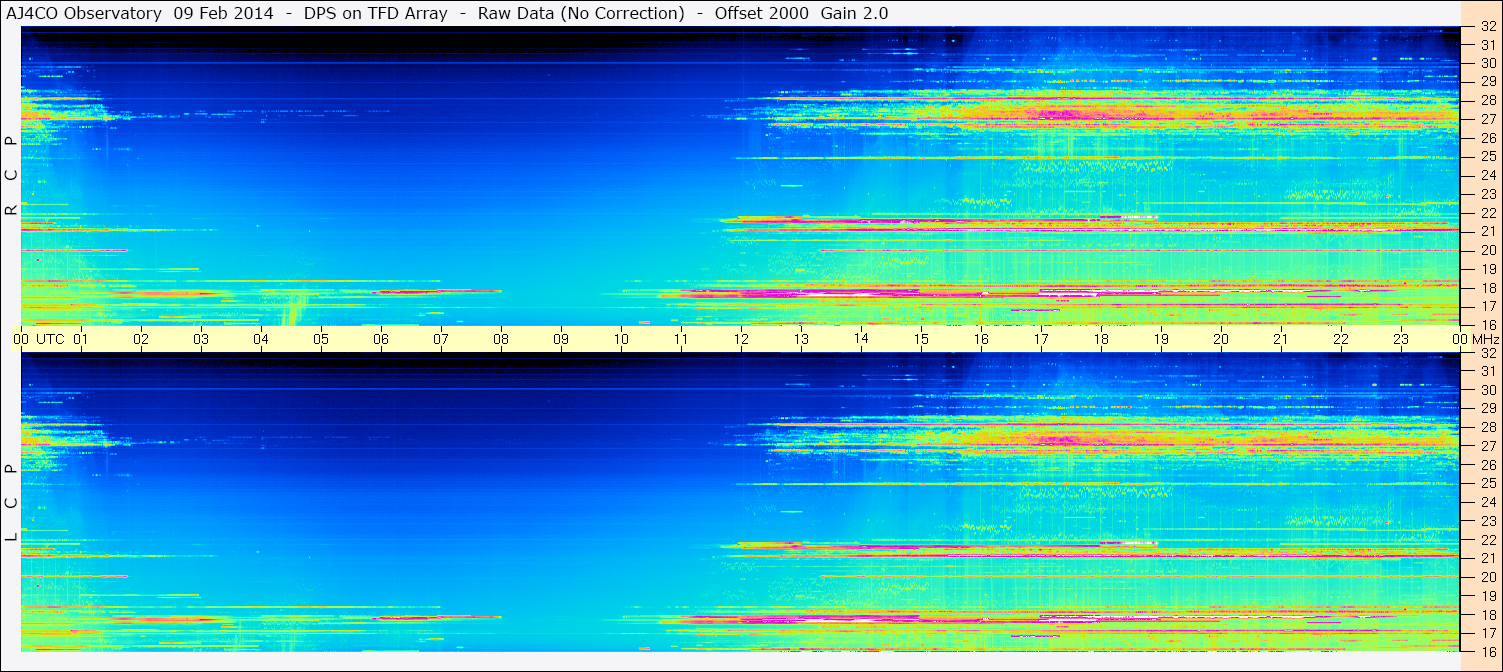Click the 18 hour label on the UTC axis
1503x672 pixels.
click(1101, 339)
